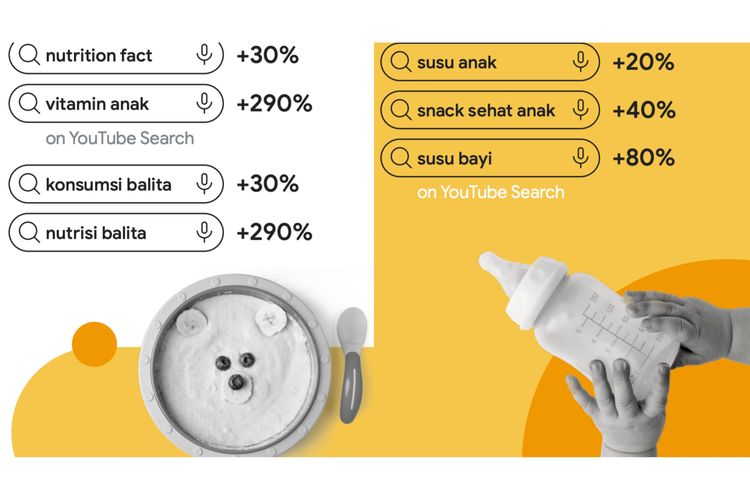Image resolution: width=750 pixels, height=500 pixels.
Task: Select the 'konsumsi balita' search field
Action: (108, 184)
